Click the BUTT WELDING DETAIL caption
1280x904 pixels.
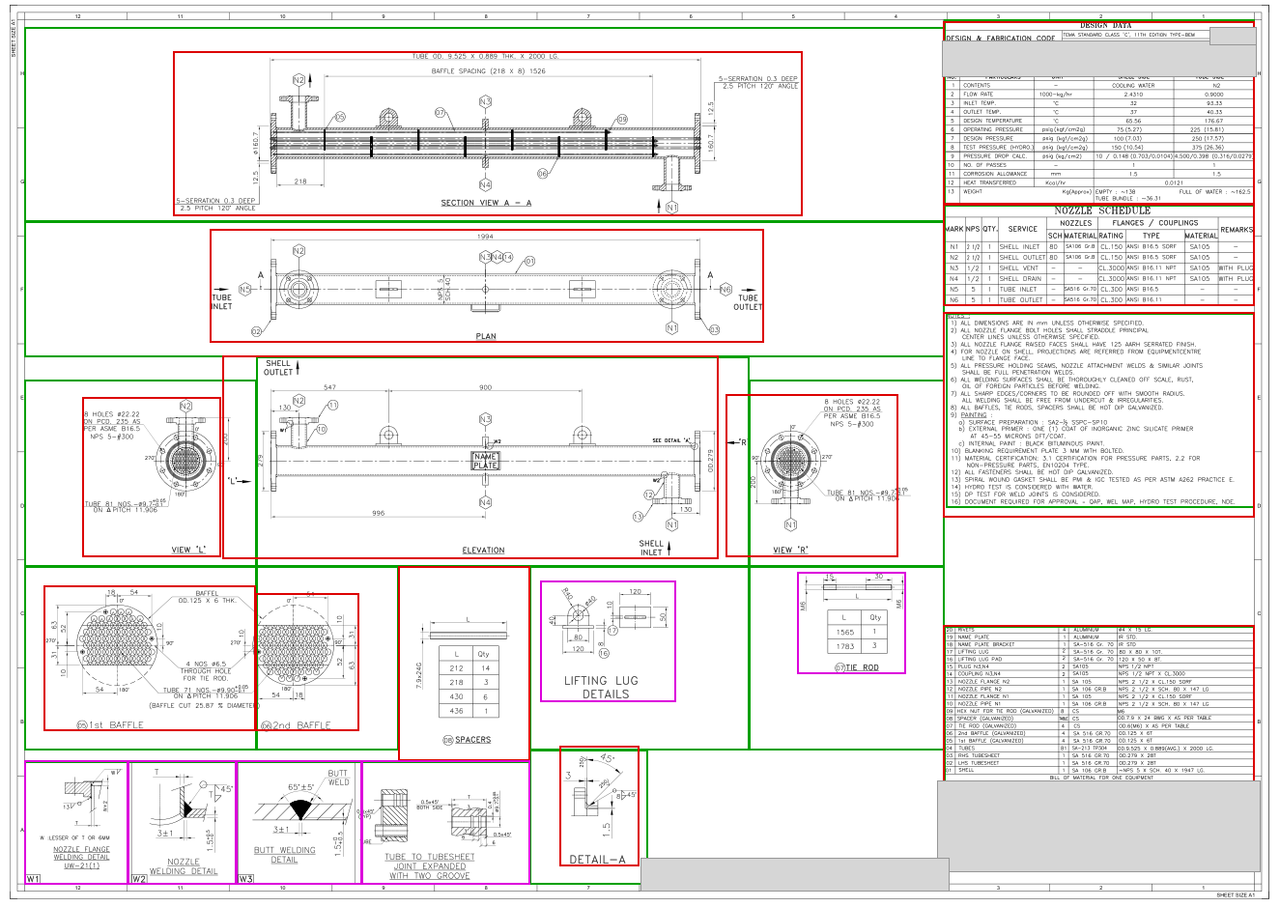[x=285, y=853]
